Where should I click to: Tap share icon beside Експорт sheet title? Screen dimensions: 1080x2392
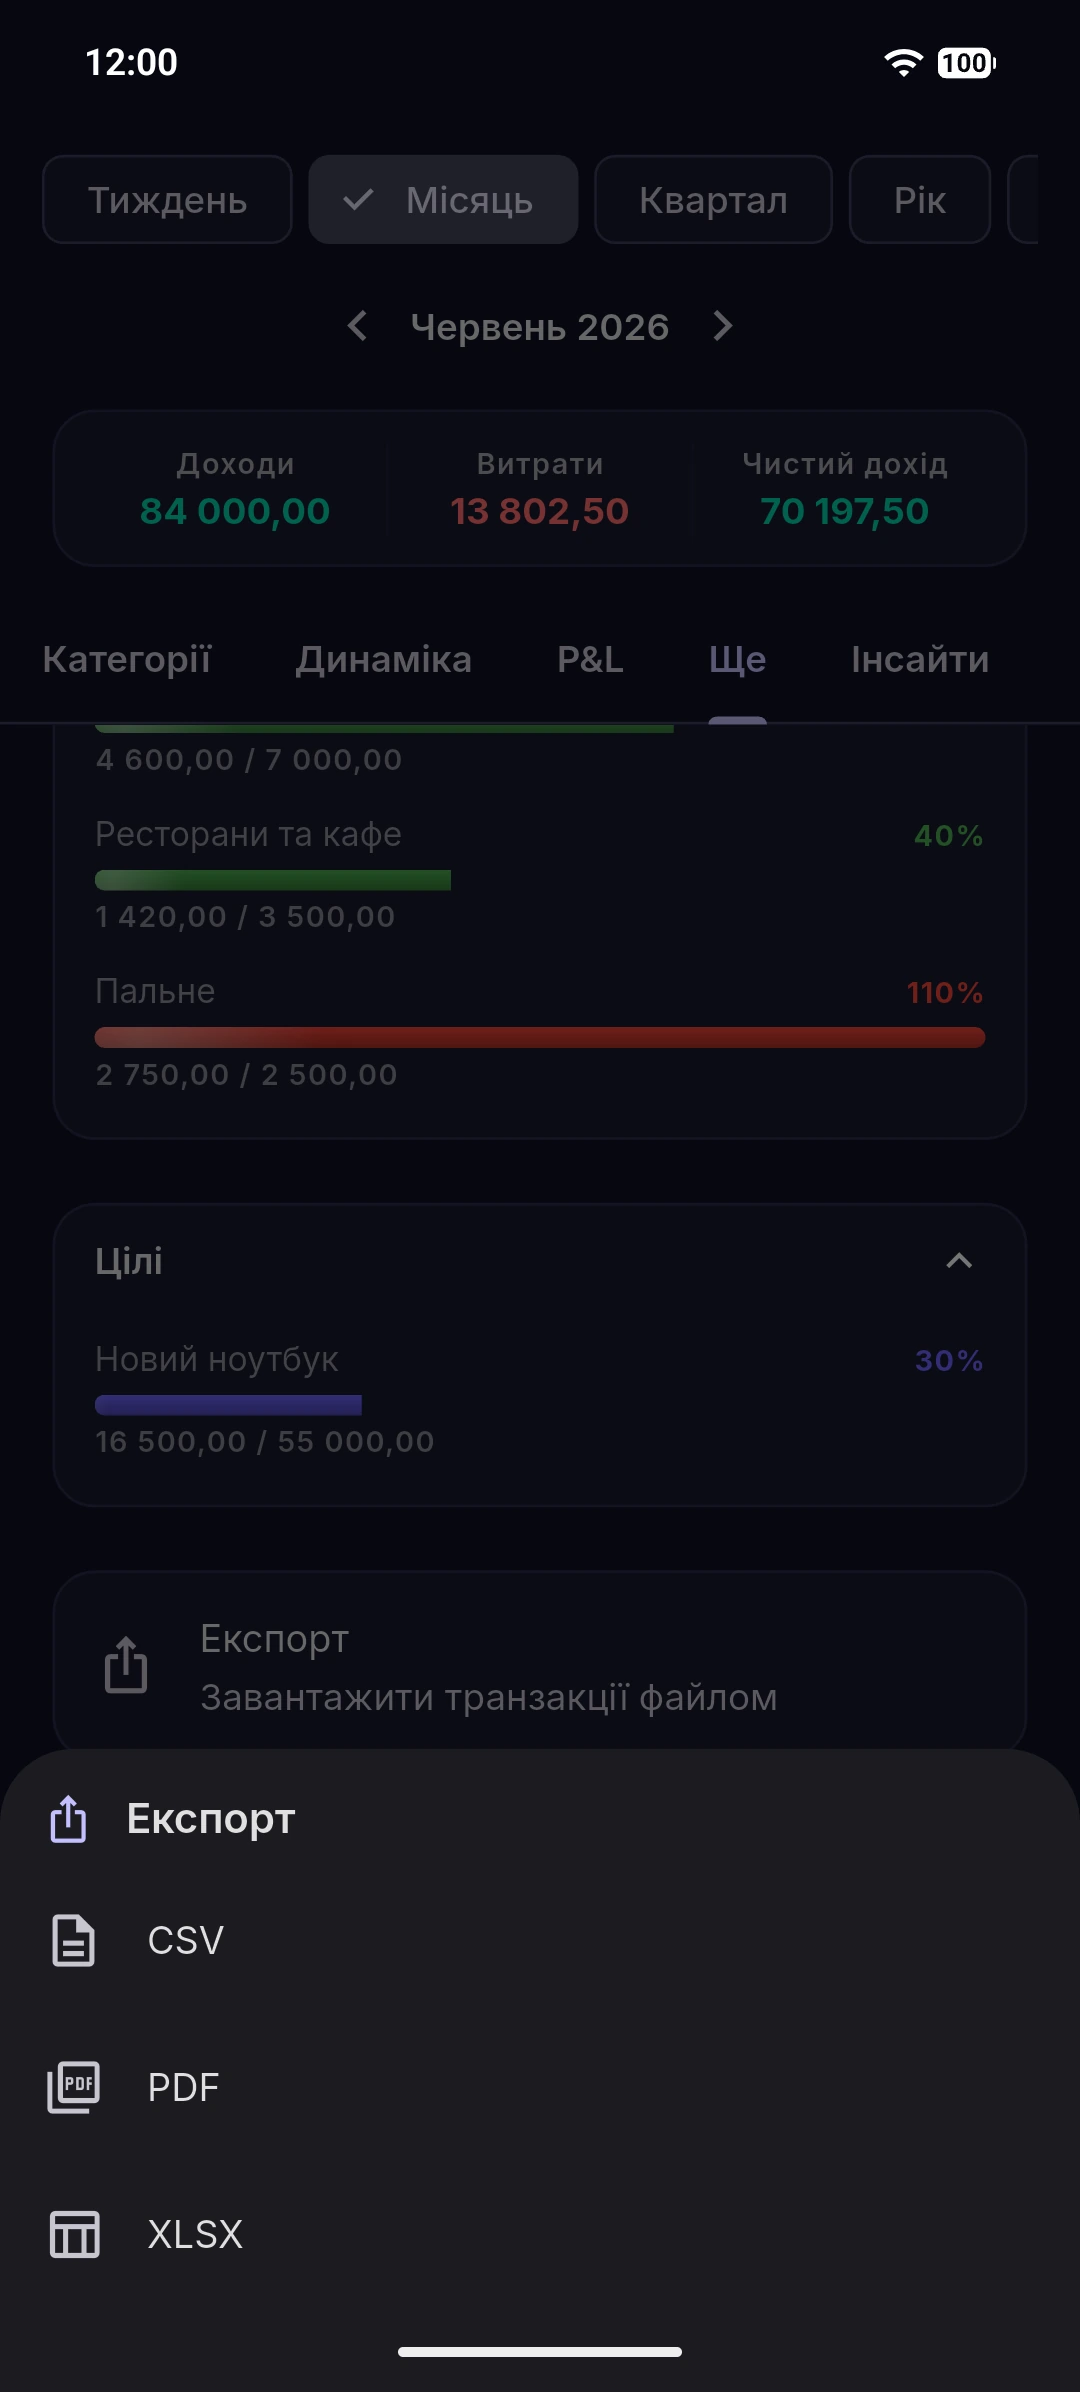[x=69, y=1818]
